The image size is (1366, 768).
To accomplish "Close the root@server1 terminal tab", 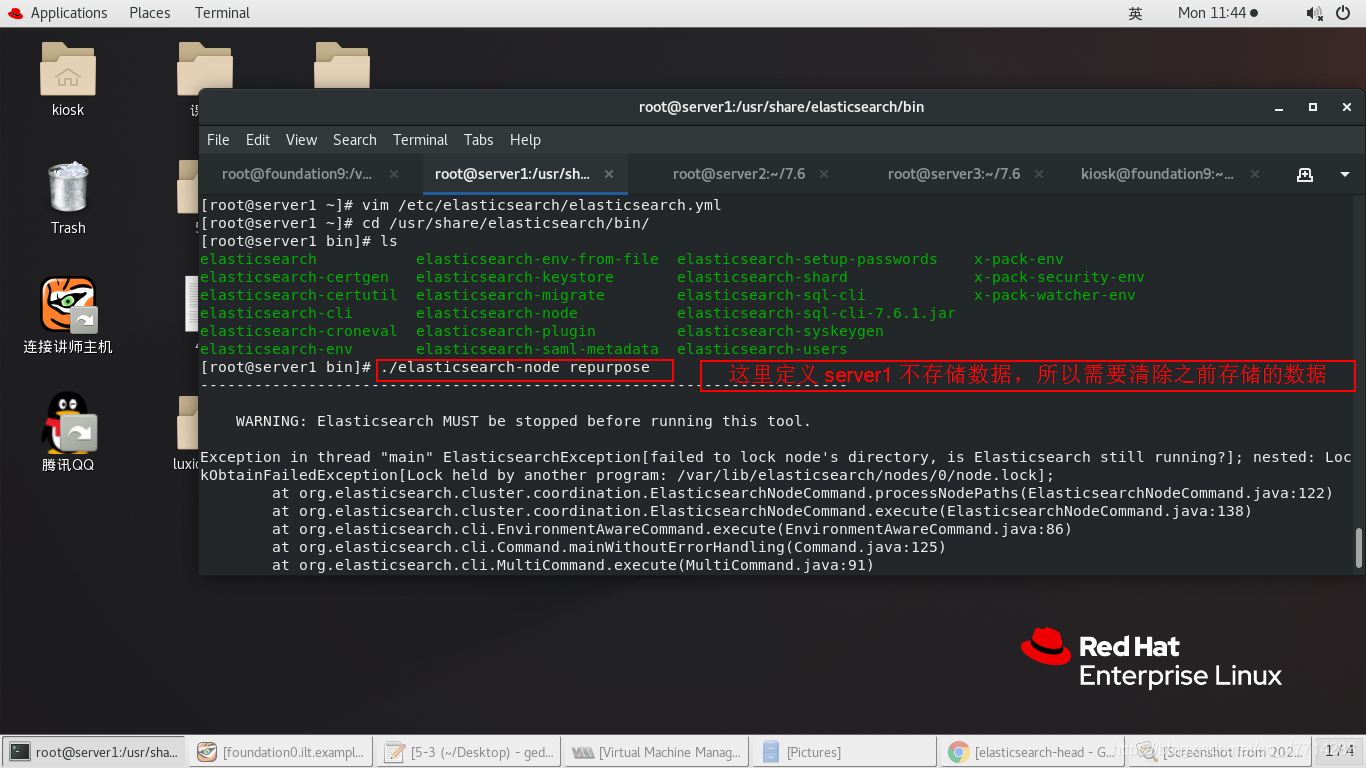I will (609, 174).
